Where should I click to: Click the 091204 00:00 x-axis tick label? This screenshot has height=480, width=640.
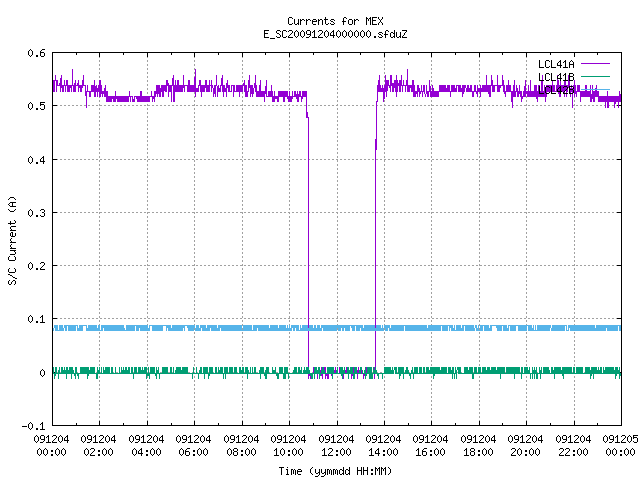51,446
